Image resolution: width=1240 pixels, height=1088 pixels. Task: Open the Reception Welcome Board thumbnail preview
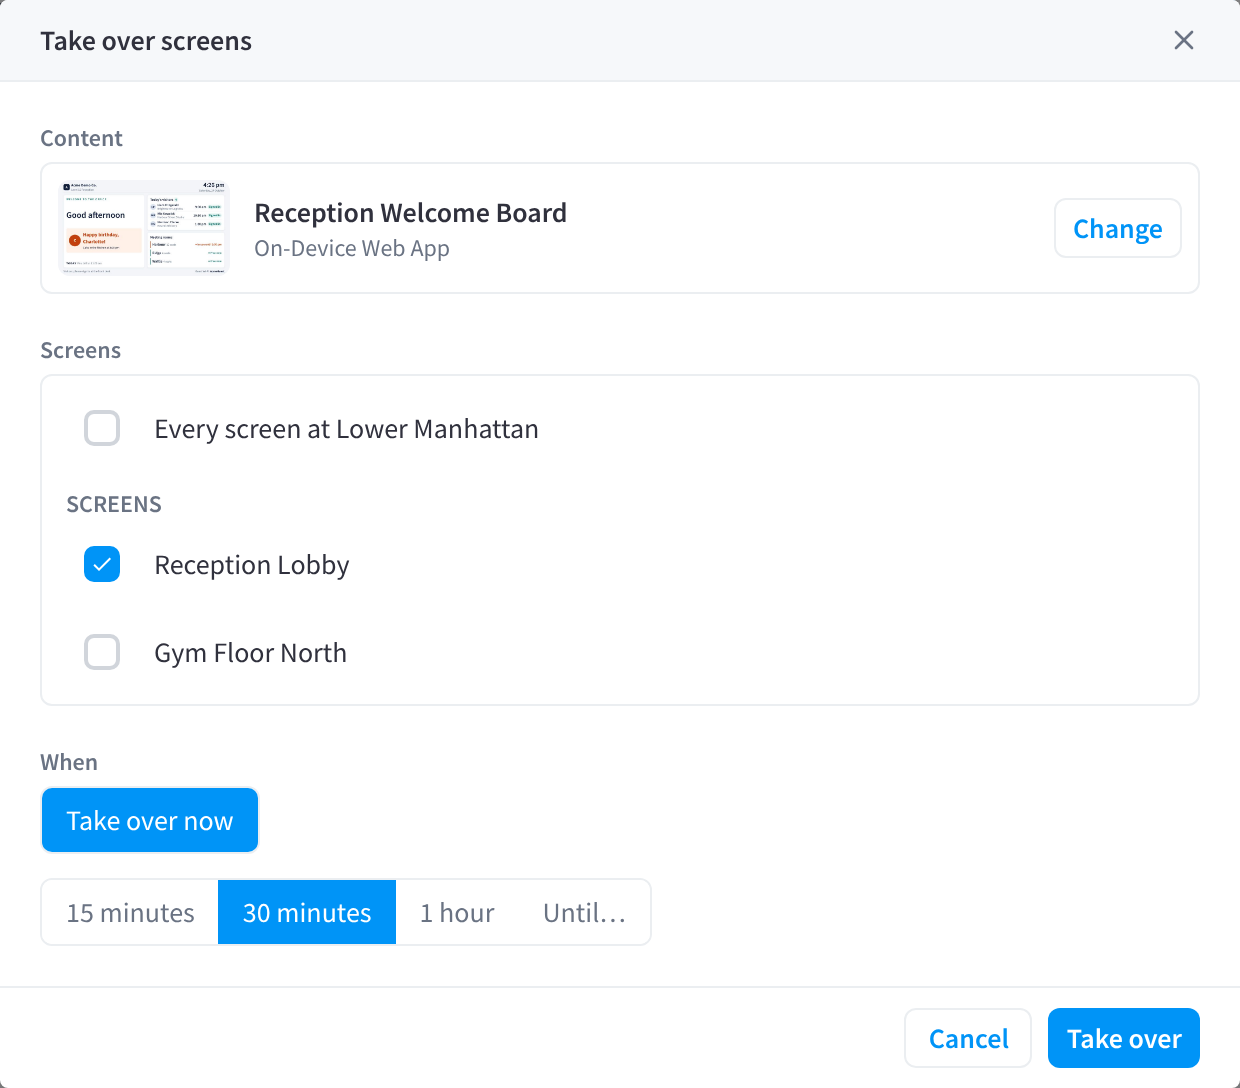(x=145, y=228)
